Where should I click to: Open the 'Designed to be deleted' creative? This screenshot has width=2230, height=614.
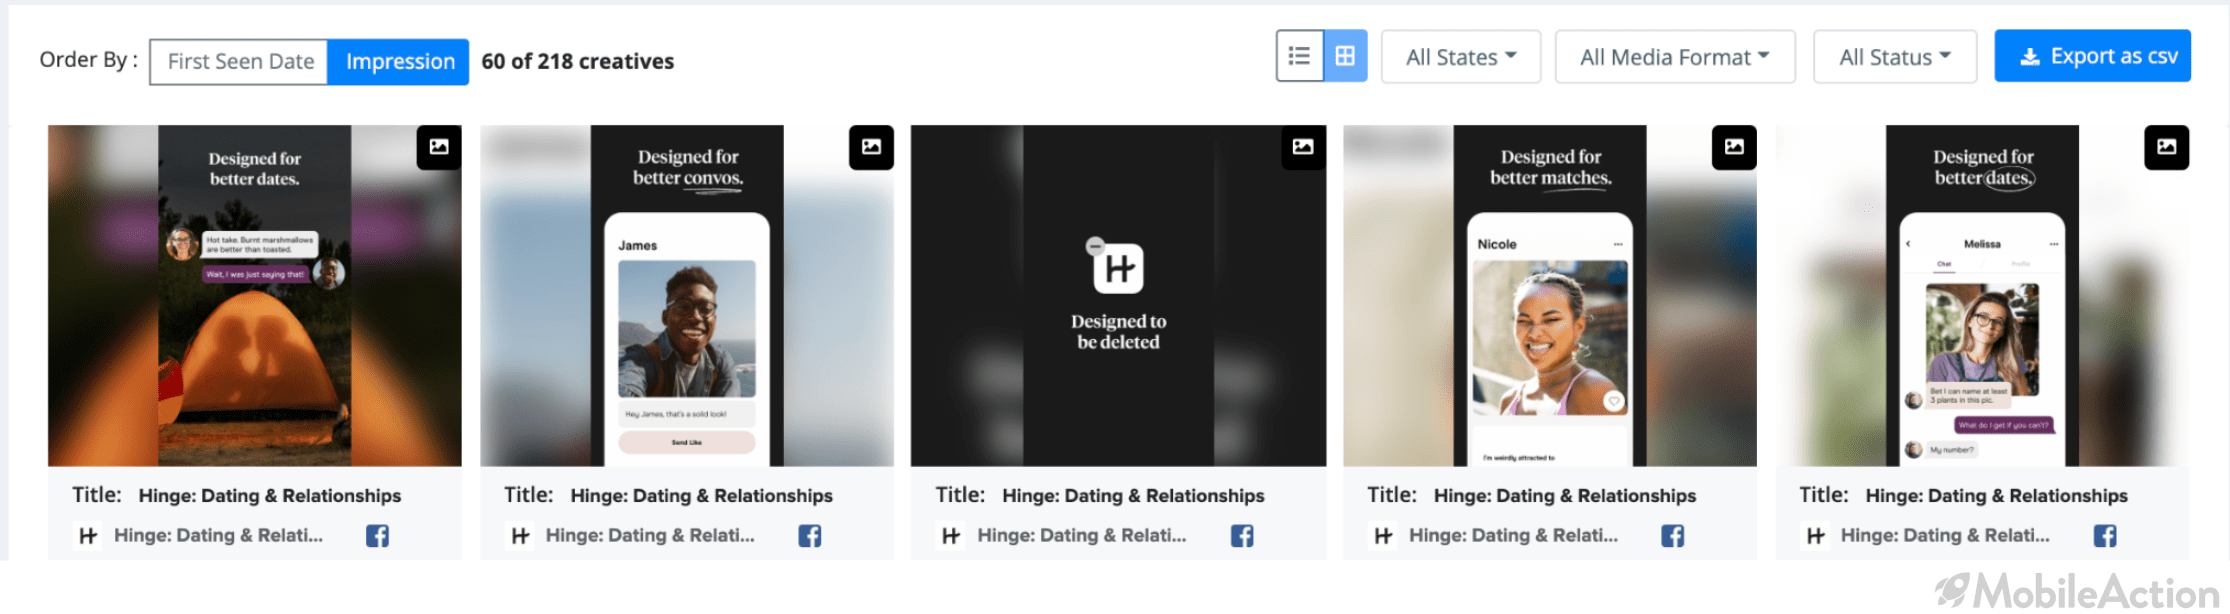1118,296
